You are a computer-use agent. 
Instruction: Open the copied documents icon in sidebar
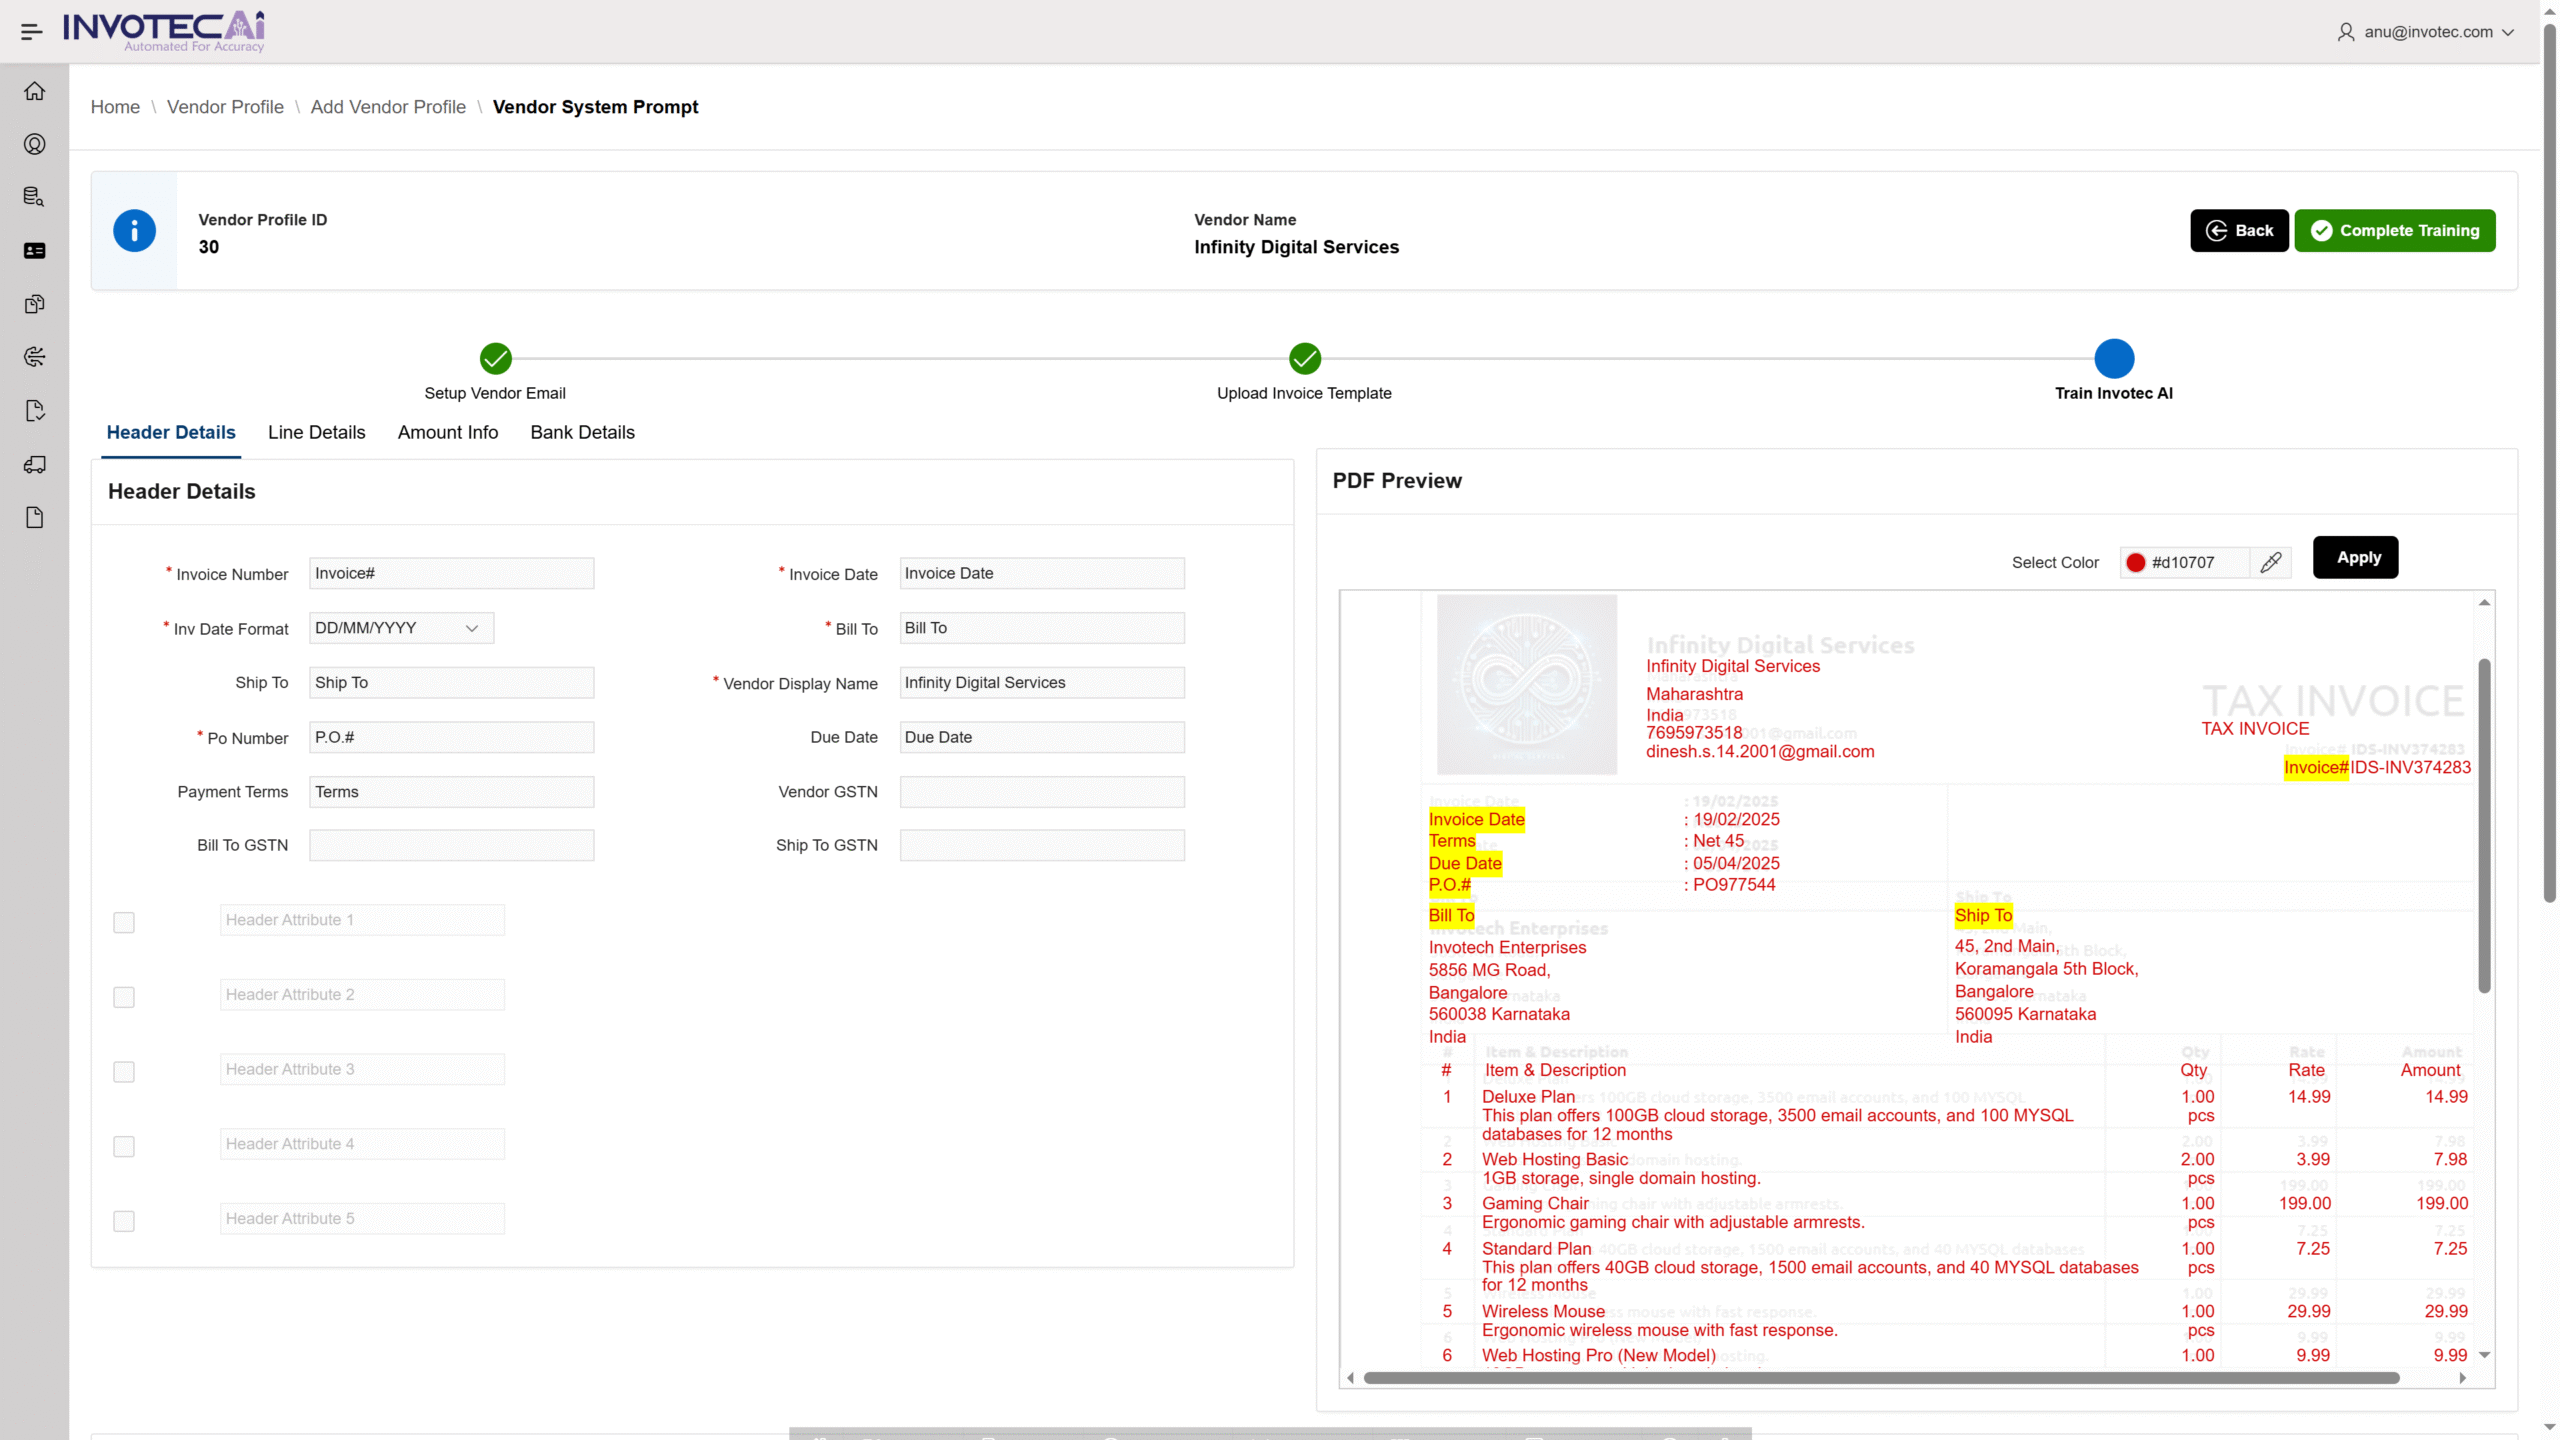coord(35,303)
